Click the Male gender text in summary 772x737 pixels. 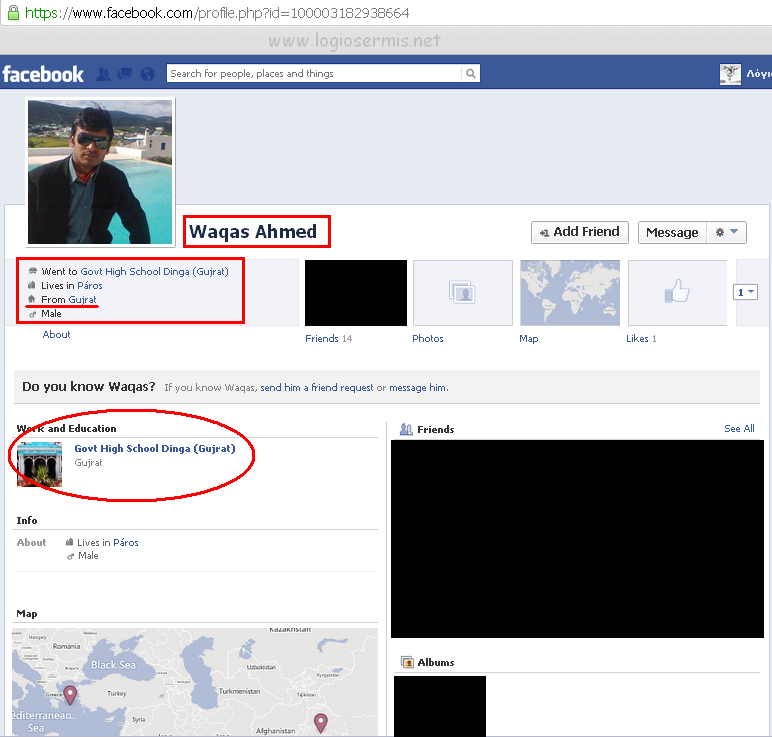tap(51, 314)
